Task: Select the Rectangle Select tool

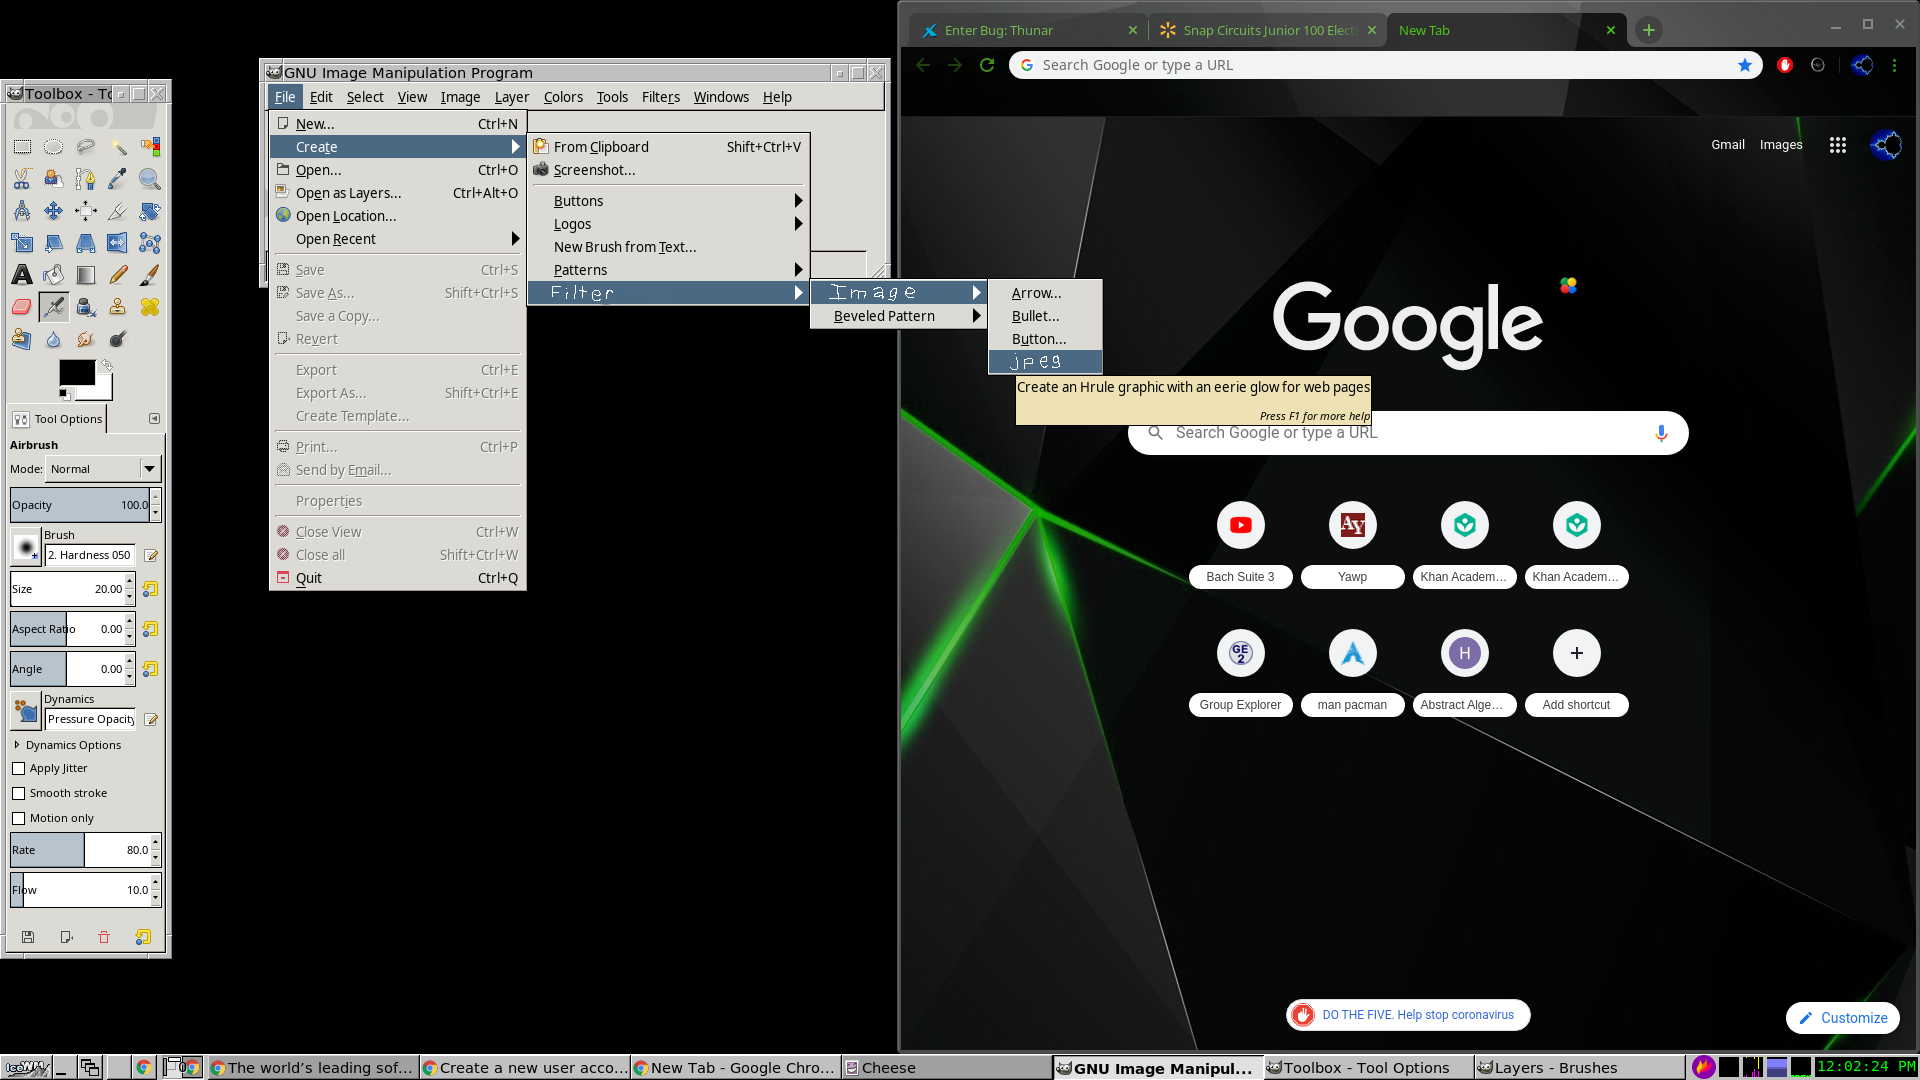Action: tap(22, 147)
